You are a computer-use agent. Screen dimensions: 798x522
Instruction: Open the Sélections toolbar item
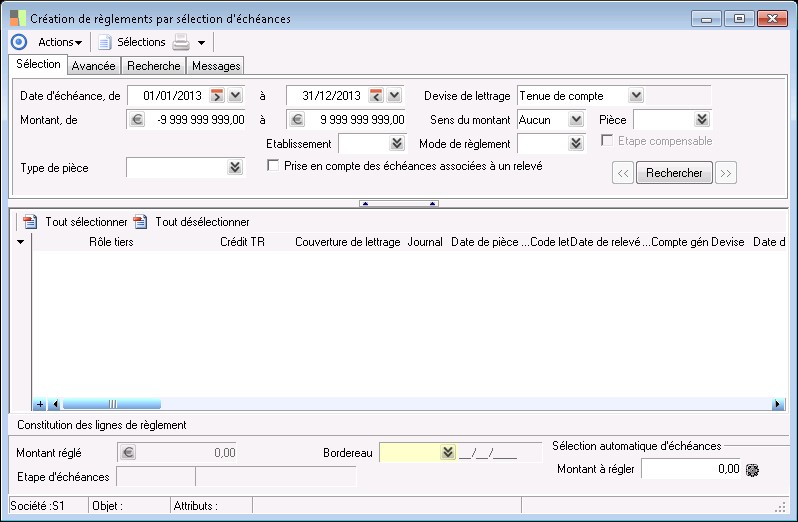[x=141, y=42]
